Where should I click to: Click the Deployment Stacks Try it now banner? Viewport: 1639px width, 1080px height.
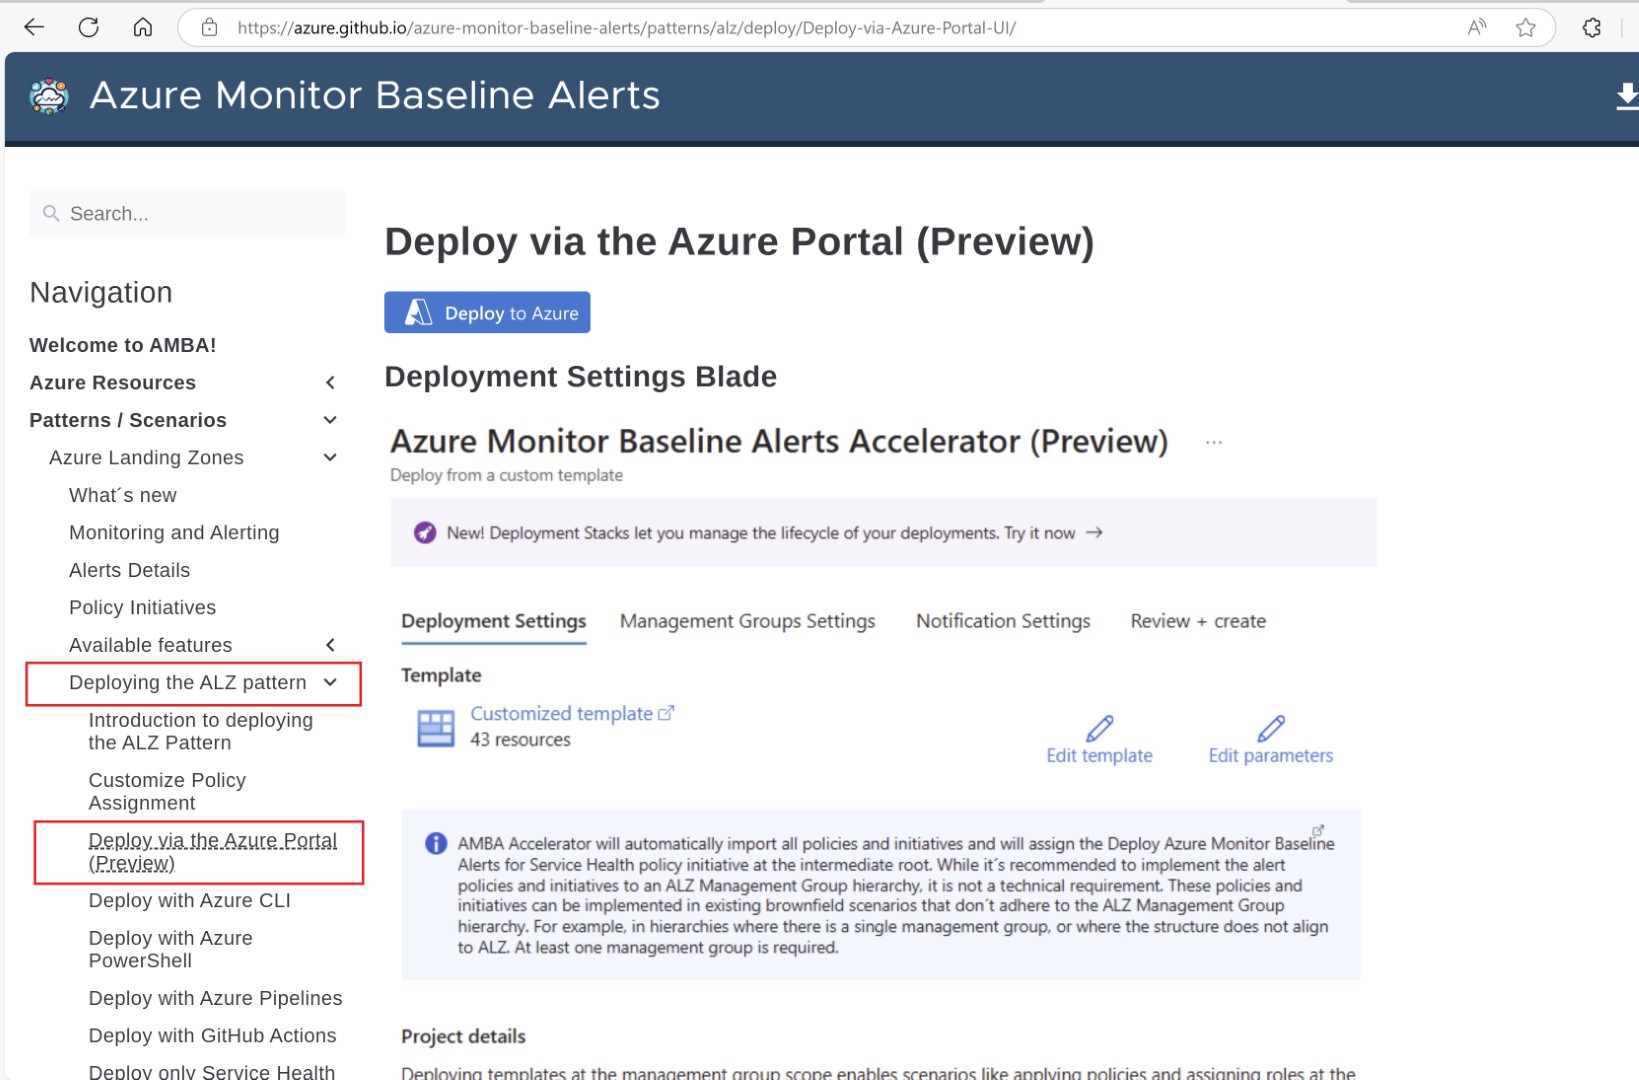pyautogui.click(x=883, y=532)
